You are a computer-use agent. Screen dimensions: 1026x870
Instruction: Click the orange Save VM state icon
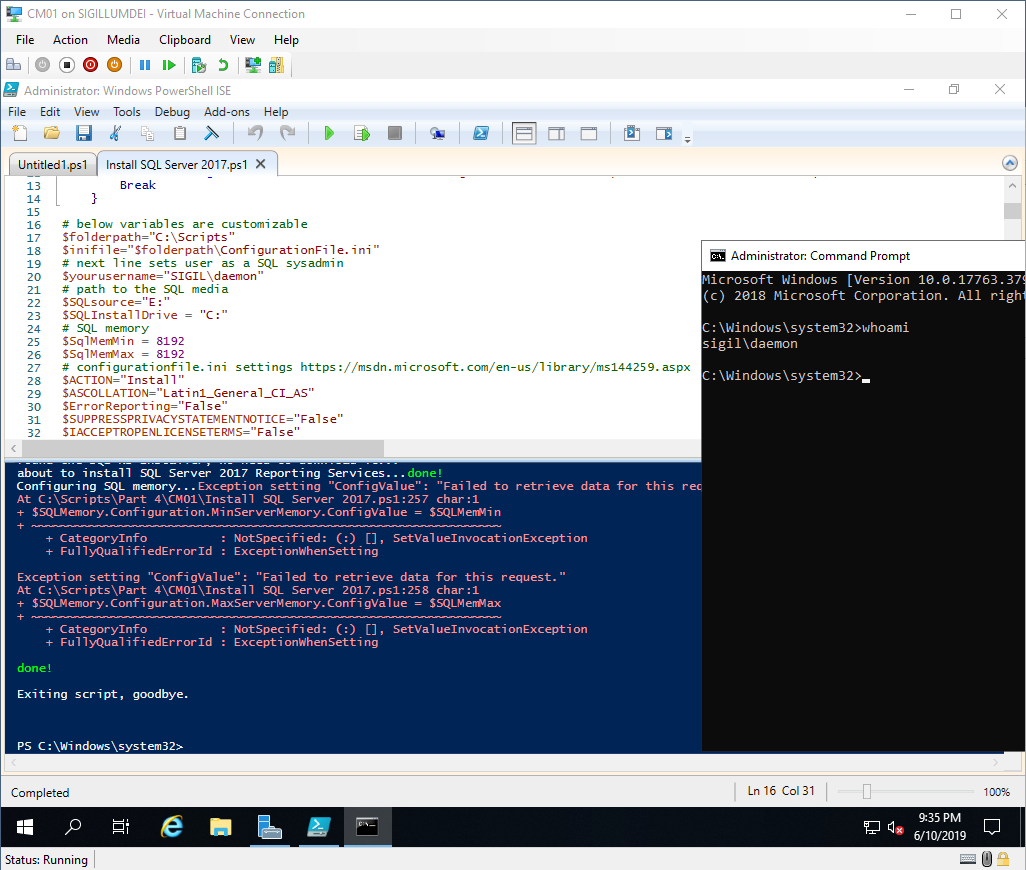click(x=115, y=65)
